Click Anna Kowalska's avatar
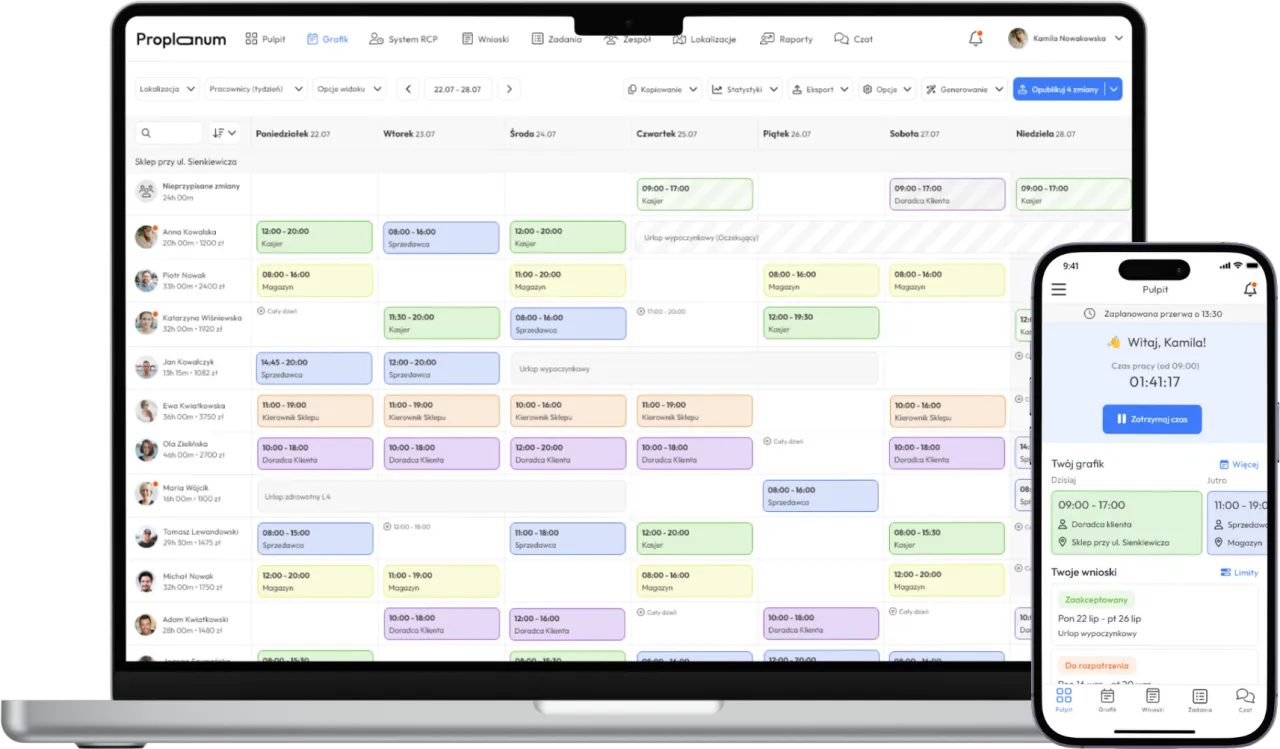1280x749 pixels. [146, 236]
